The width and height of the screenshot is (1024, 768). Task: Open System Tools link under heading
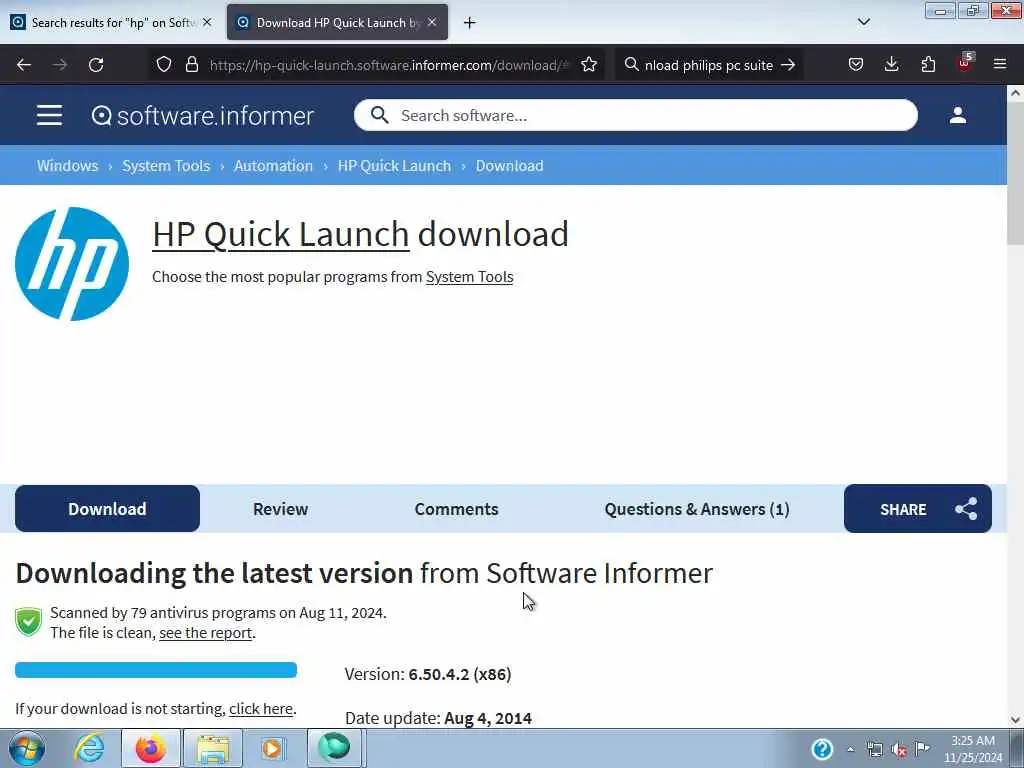point(470,277)
